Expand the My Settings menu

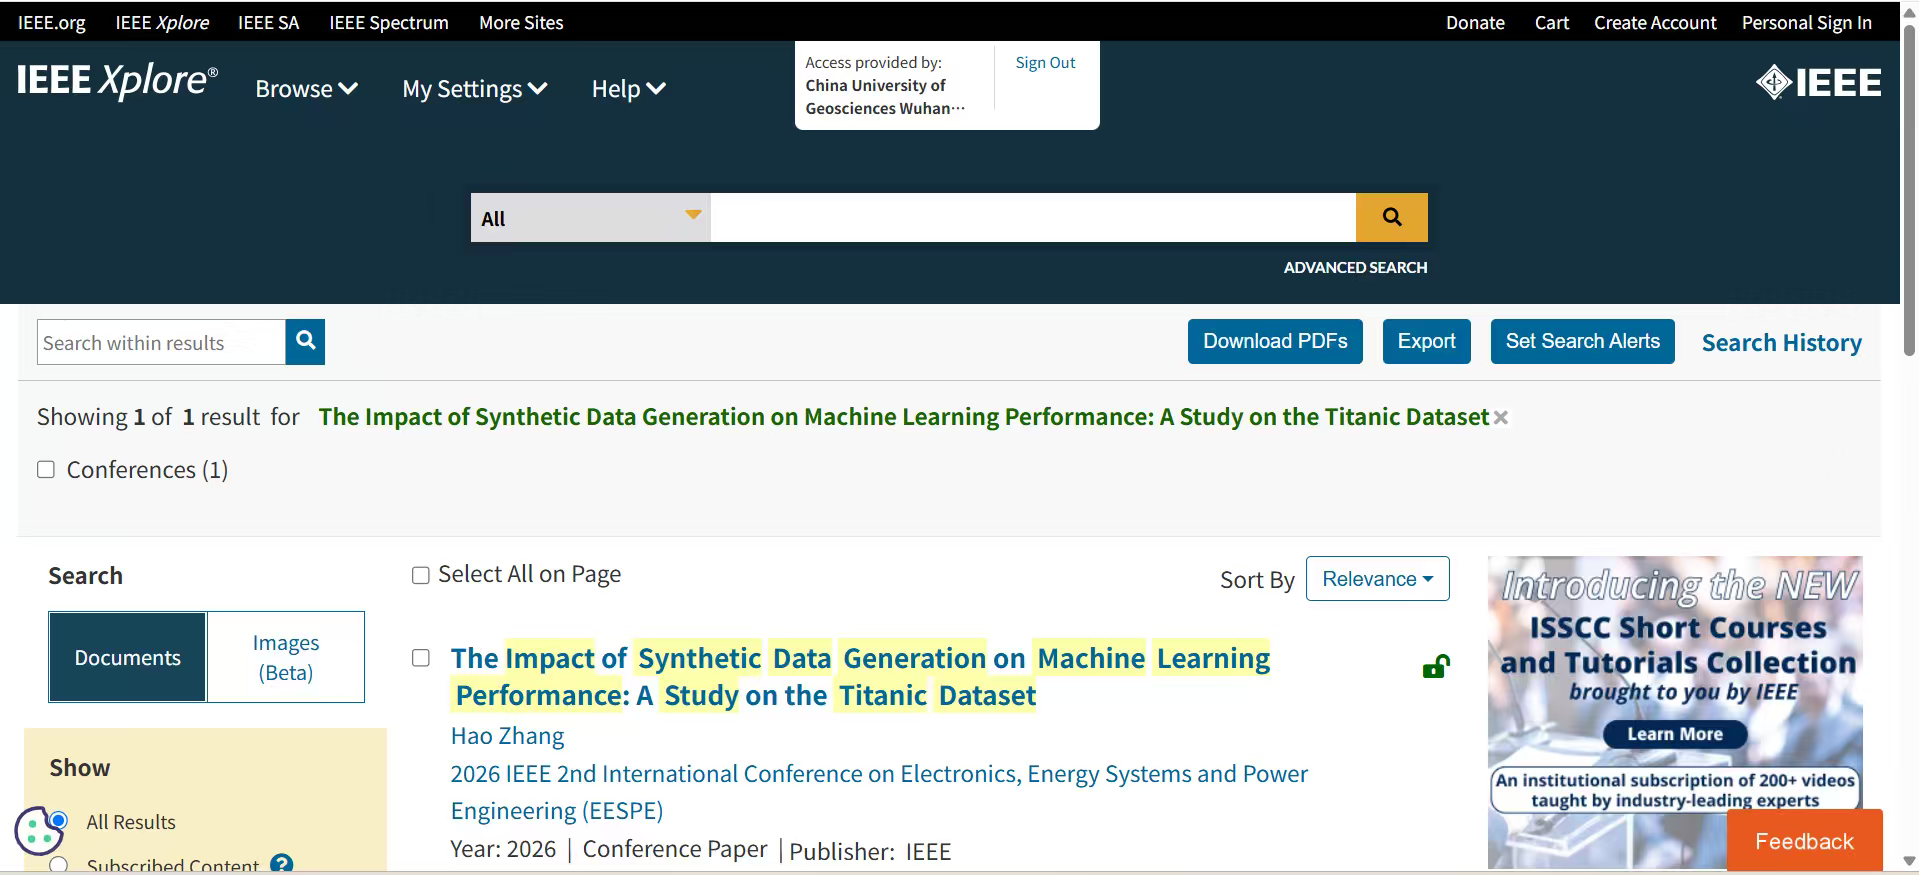point(475,89)
